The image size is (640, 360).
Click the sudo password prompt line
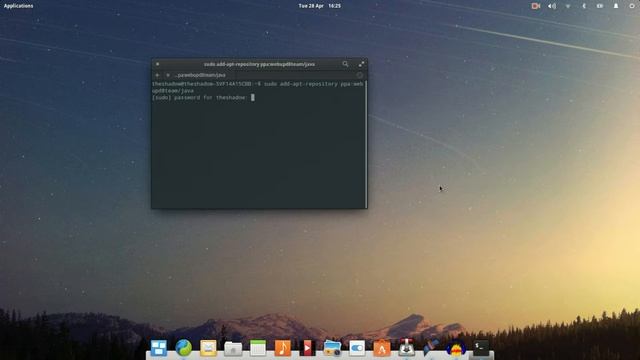pyautogui.click(x=203, y=98)
